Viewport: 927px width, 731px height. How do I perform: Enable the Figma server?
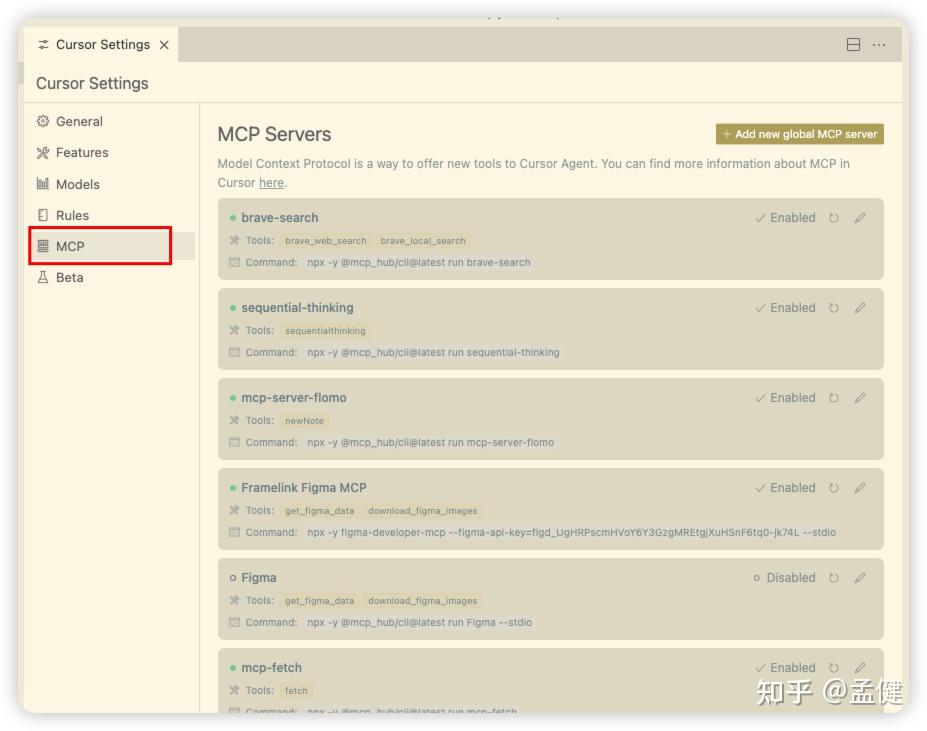click(x=785, y=577)
